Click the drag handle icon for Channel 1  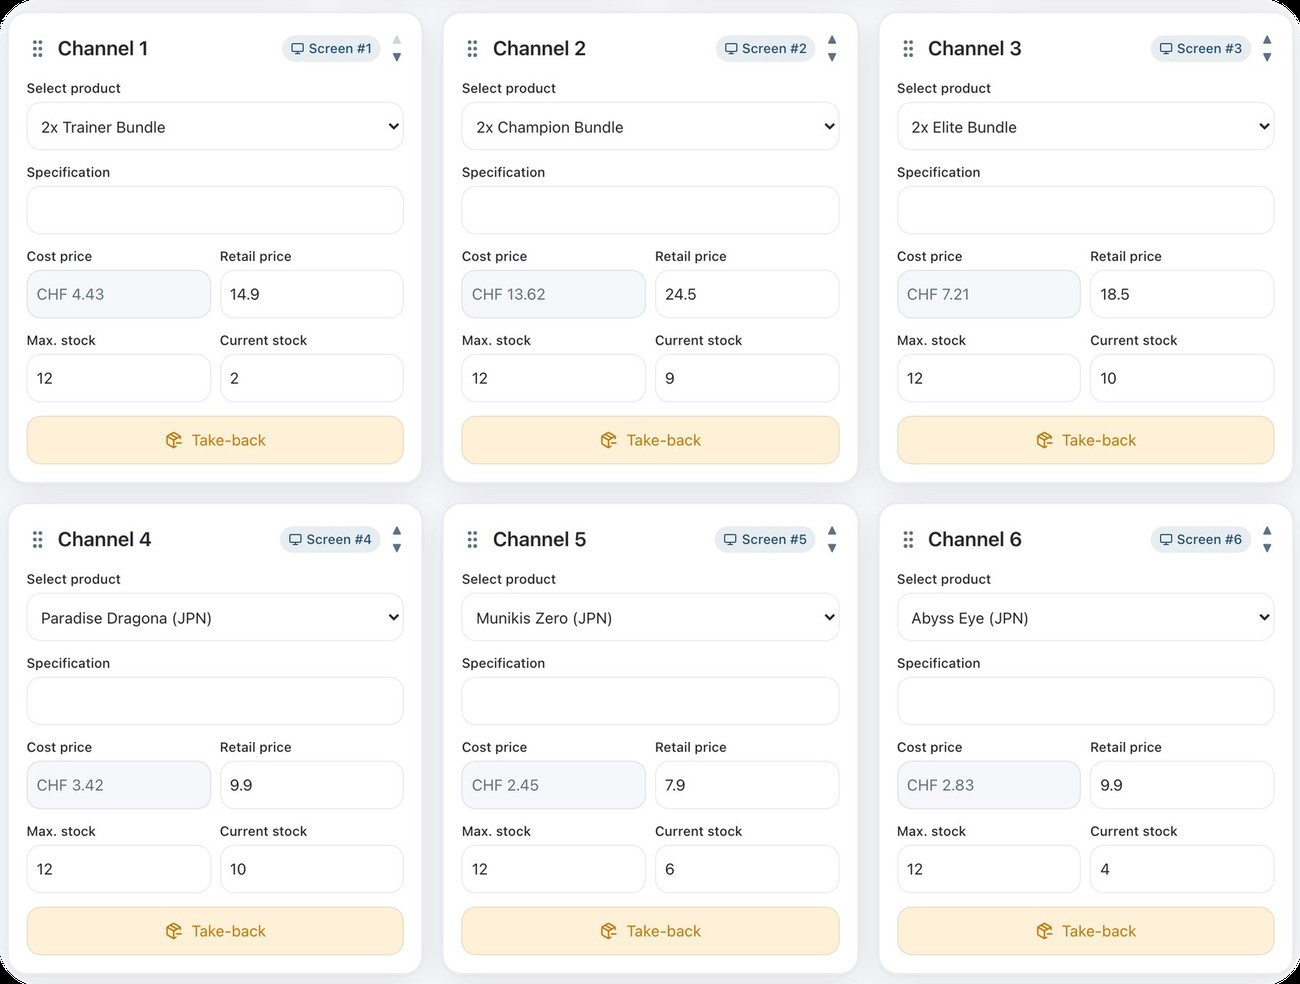pyautogui.click(x=38, y=48)
